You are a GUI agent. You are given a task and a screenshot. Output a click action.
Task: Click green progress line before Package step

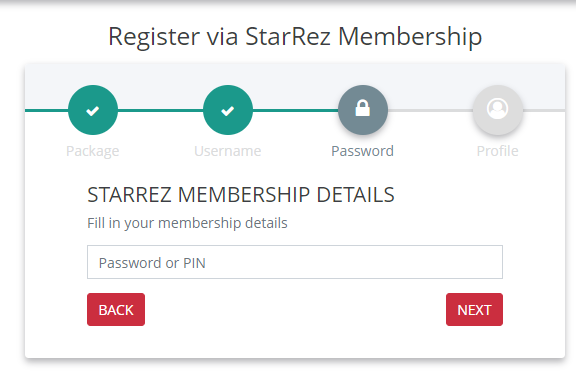[x=46, y=110]
